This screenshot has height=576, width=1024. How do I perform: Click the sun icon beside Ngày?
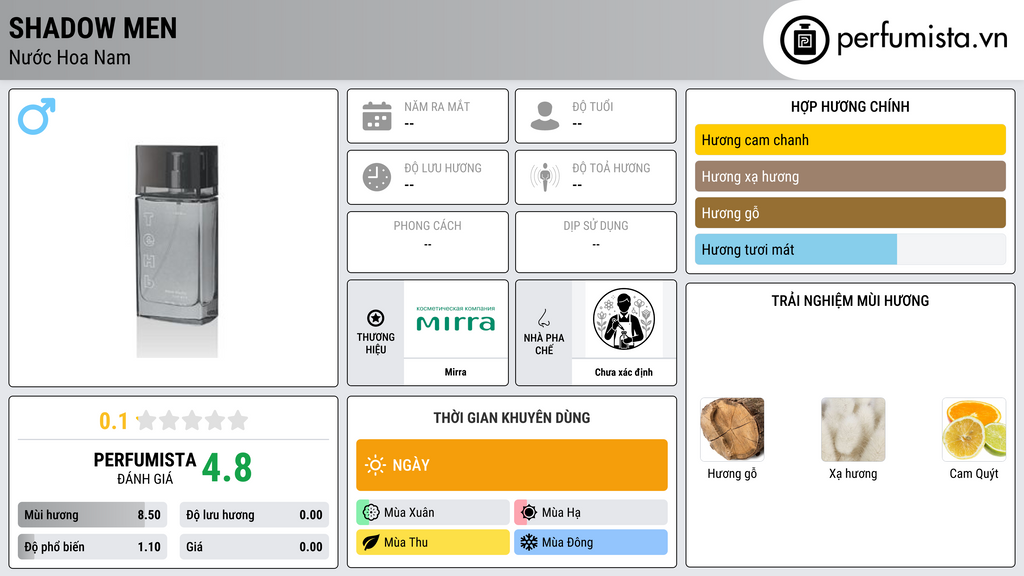tap(376, 465)
